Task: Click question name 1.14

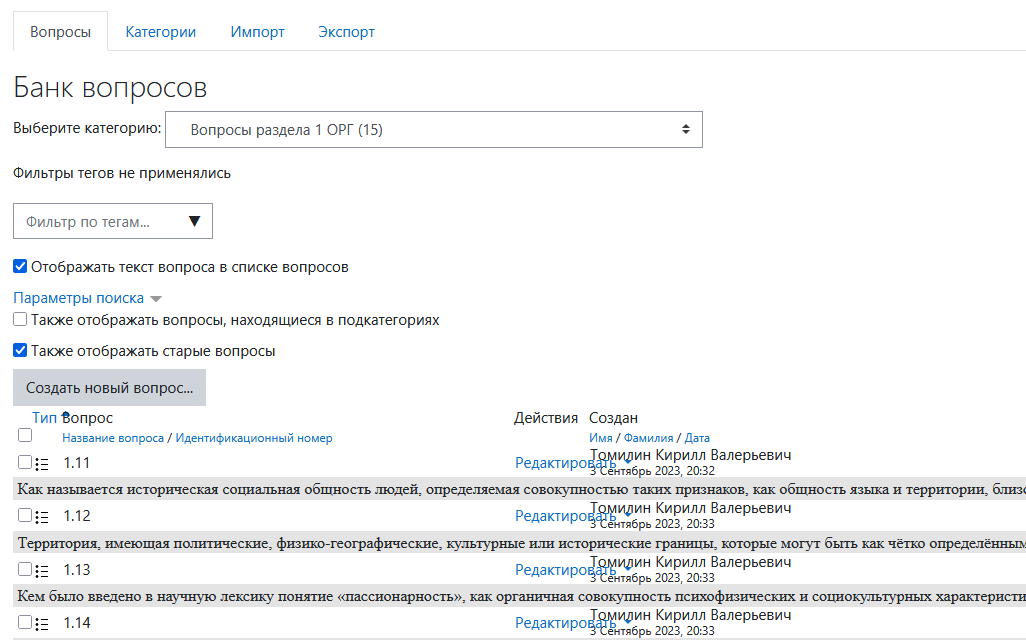Action: point(77,623)
